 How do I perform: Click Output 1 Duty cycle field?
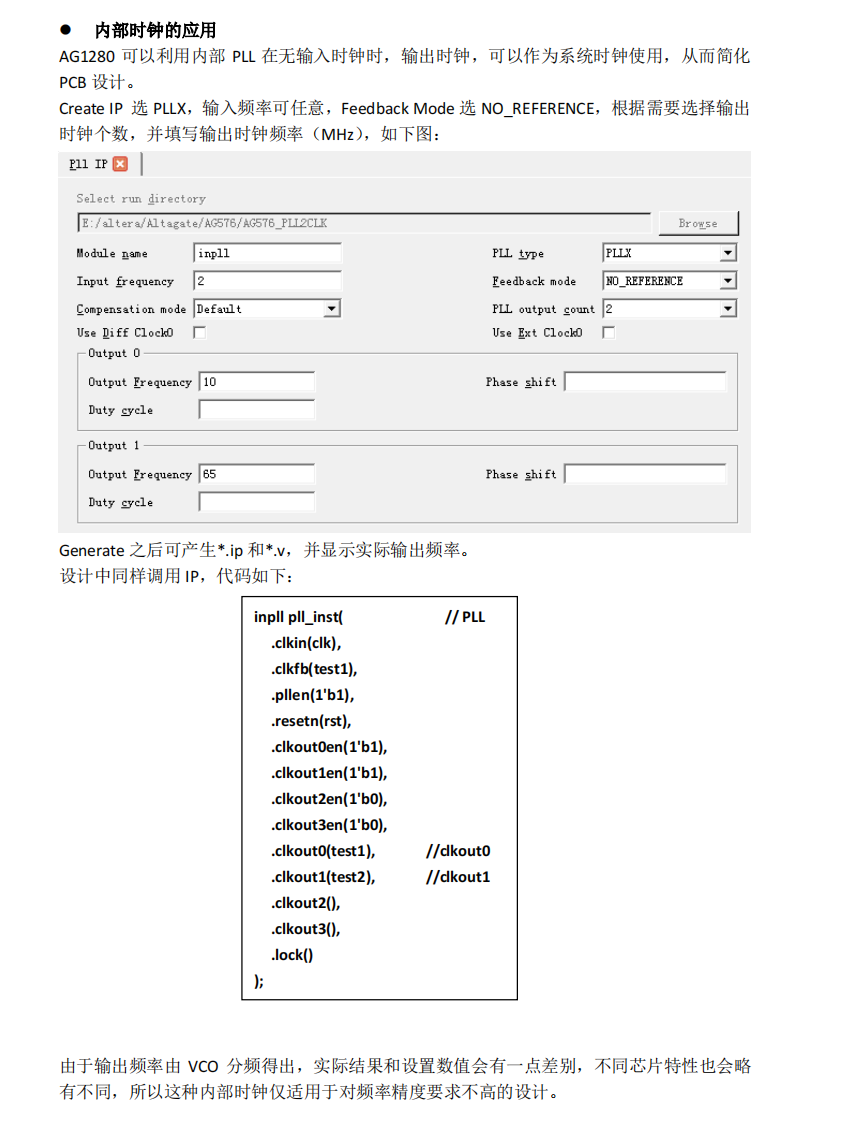pos(257,502)
